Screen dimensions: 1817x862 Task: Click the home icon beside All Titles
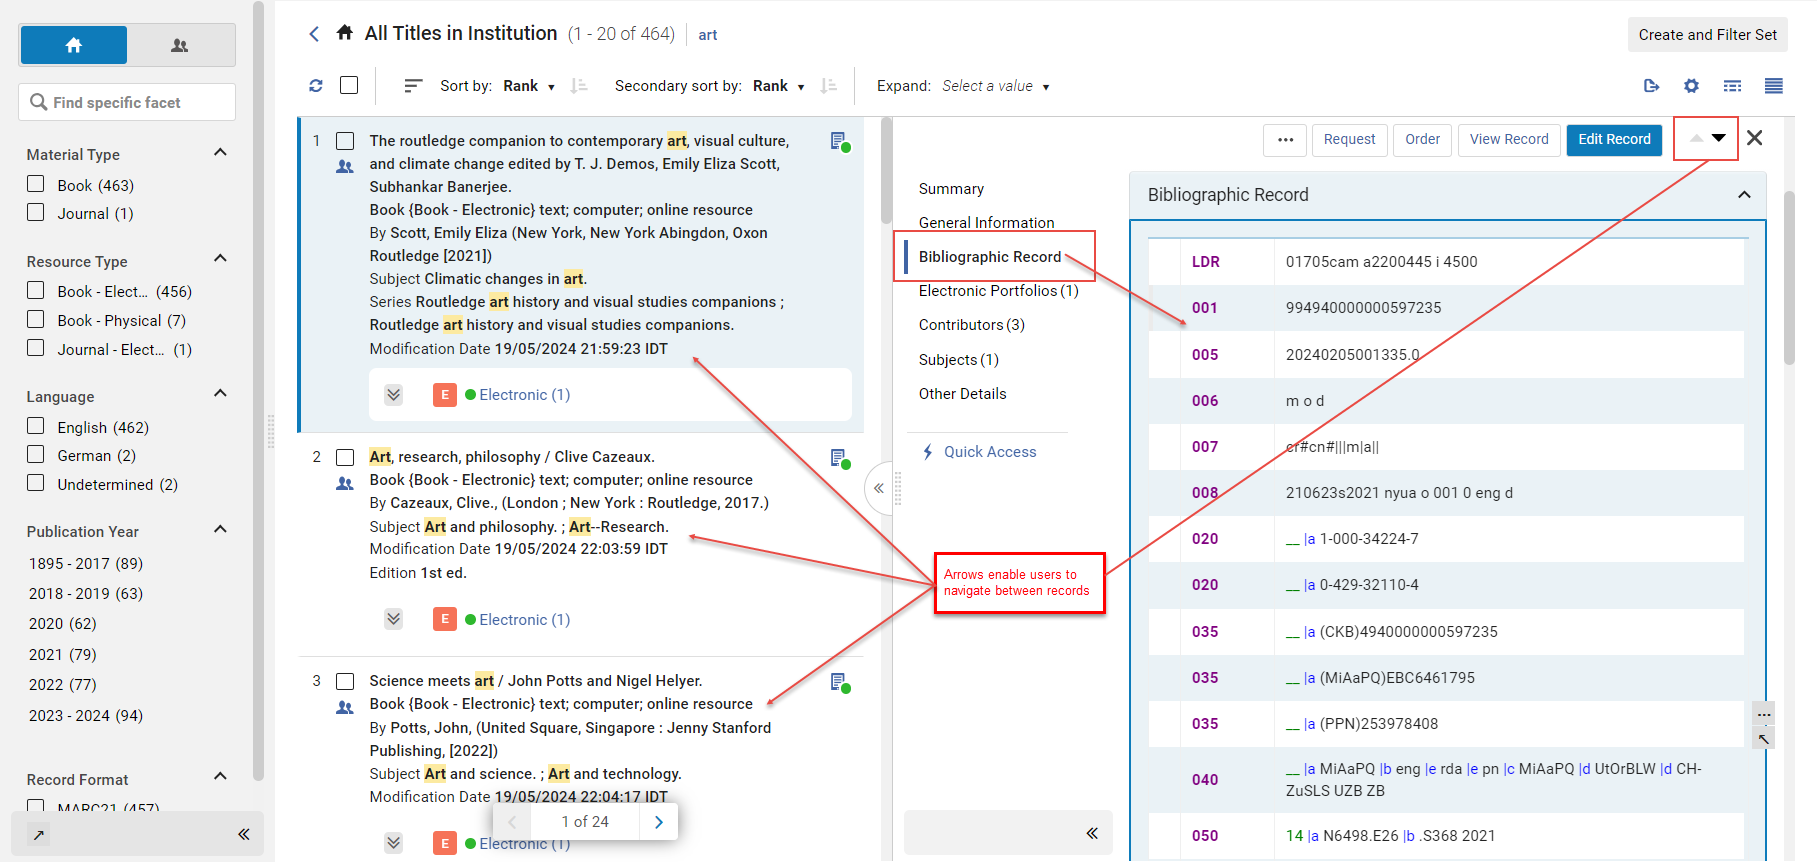[345, 33]
